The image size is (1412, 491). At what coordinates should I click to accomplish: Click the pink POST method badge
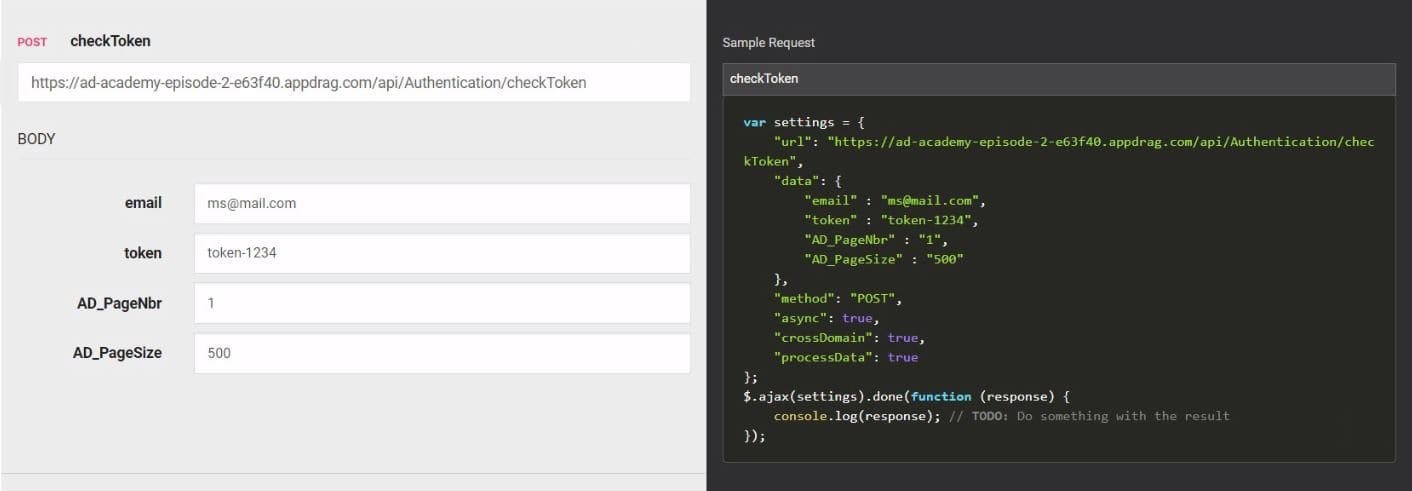[x=32, y=42]
